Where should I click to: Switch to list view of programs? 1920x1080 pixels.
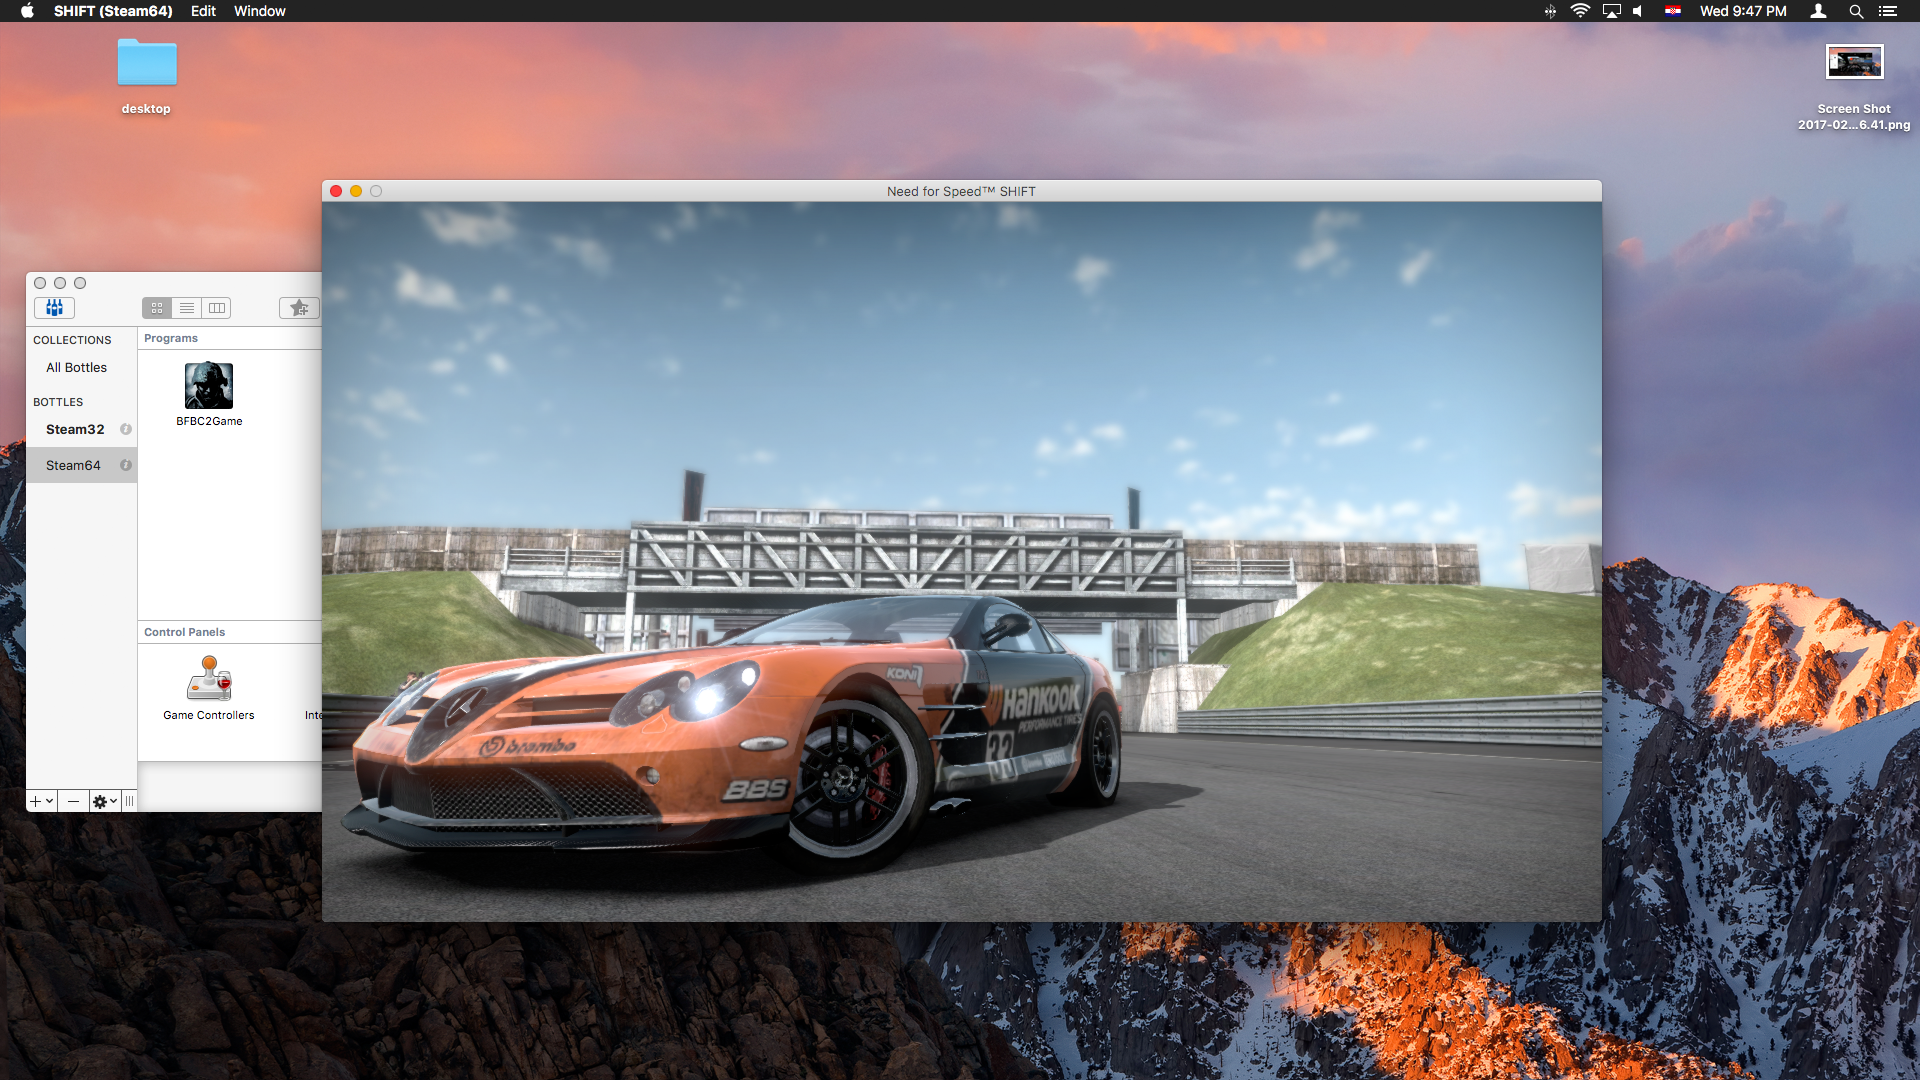click(x=187, y=308)
